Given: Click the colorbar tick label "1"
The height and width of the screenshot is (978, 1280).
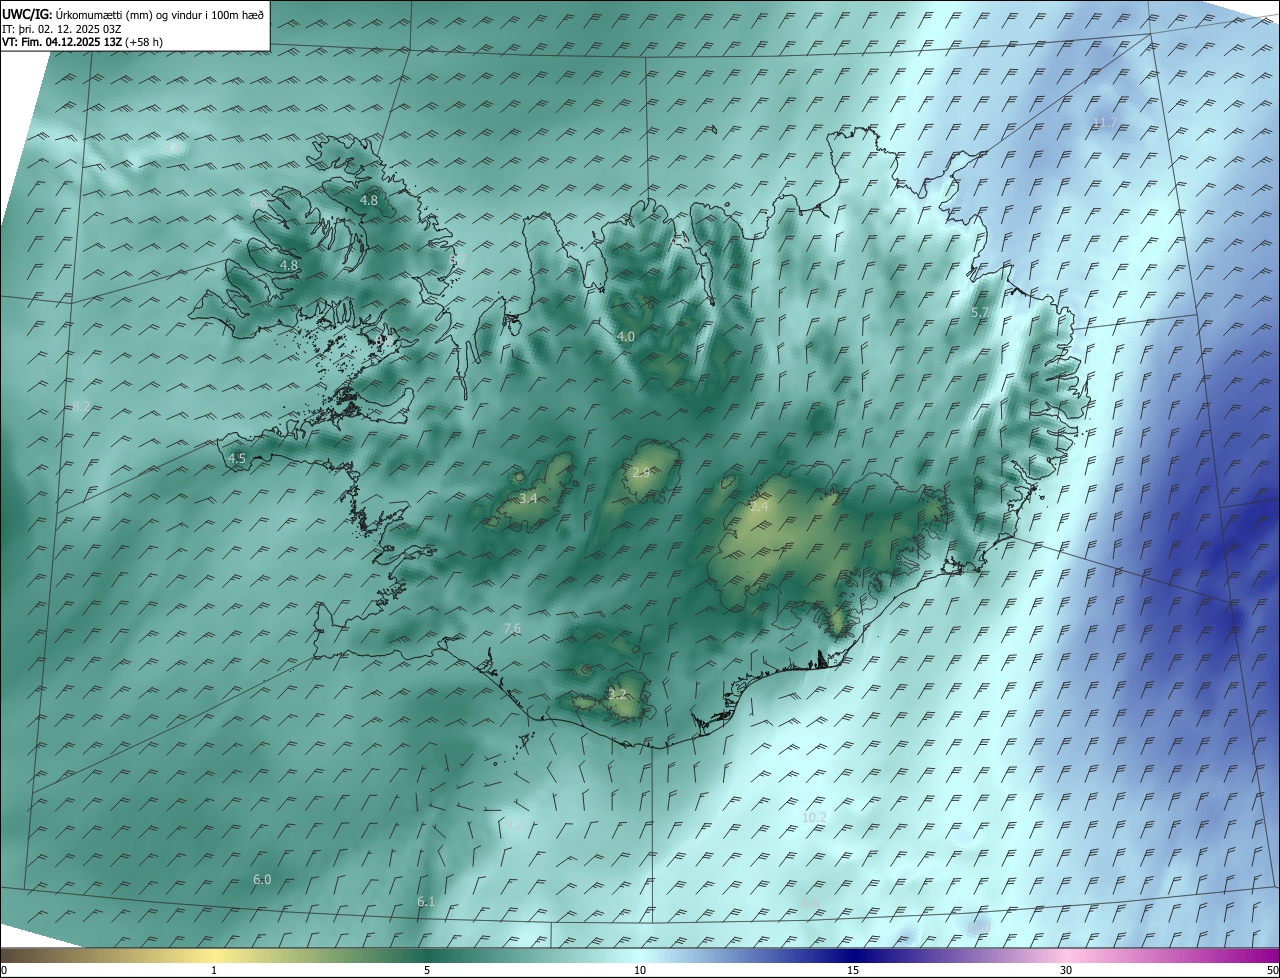Looking at the screenshot, I should pyautogui.click(x=214, y=971).
